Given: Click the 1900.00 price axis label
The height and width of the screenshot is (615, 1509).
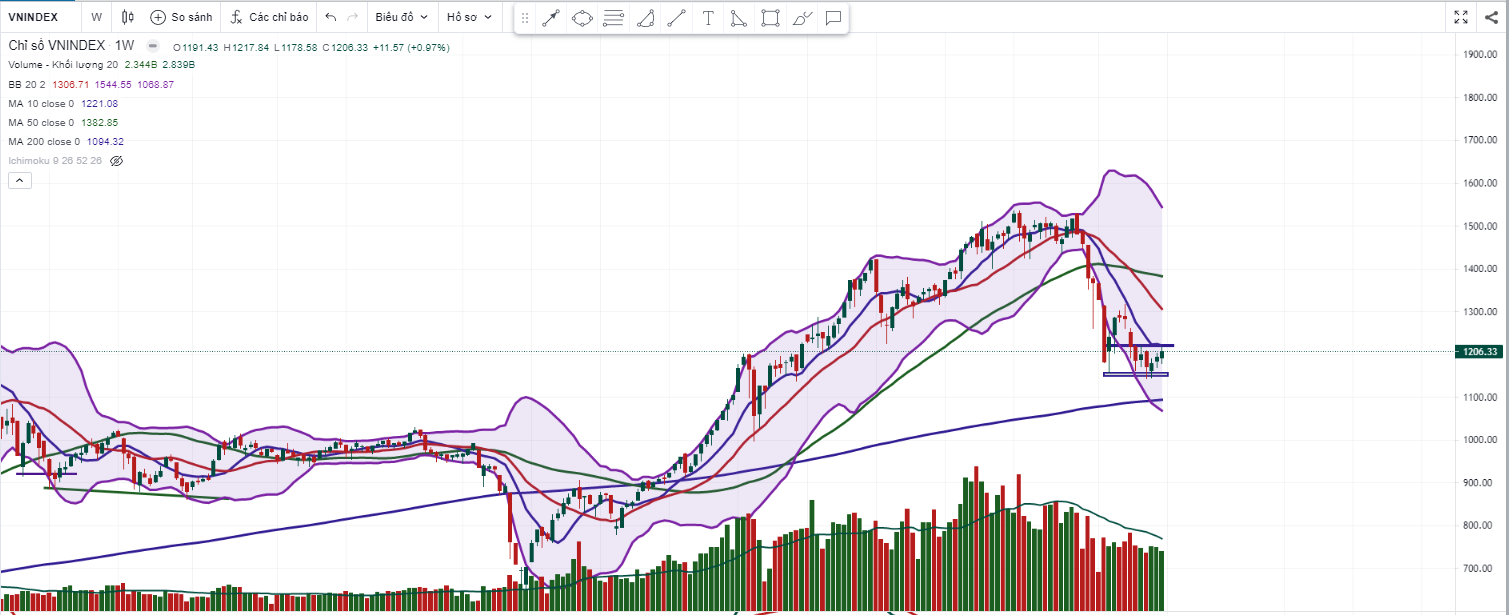Looking at the screenshot, I should (1479, 54).
